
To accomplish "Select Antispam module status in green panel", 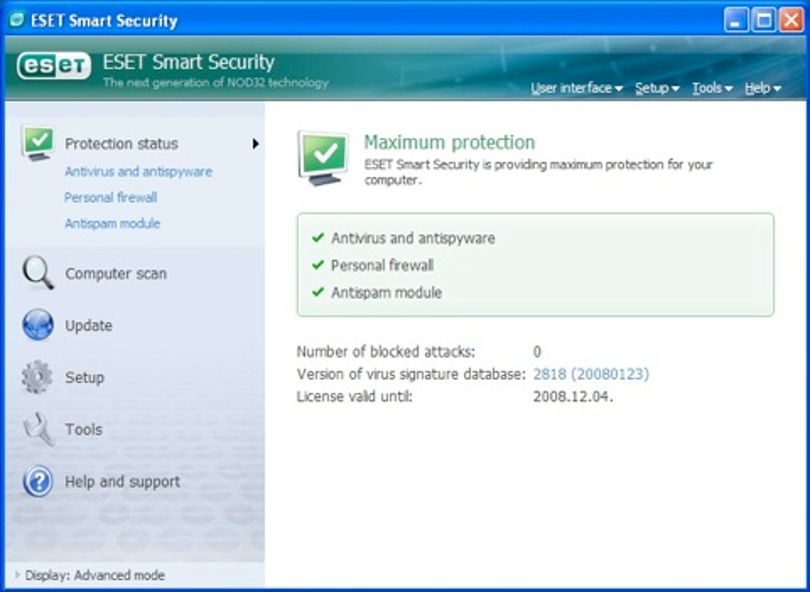I will 386,292.
